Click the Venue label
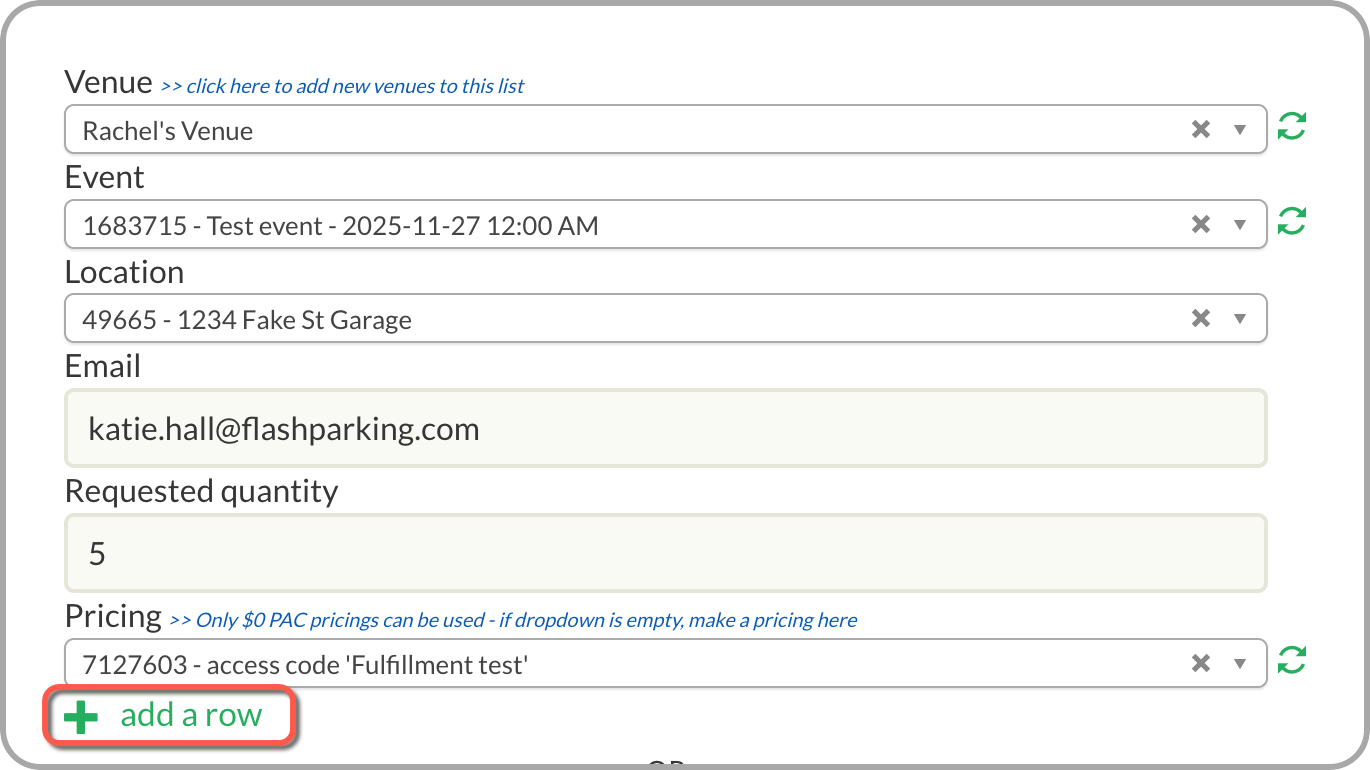 (109, 82)
